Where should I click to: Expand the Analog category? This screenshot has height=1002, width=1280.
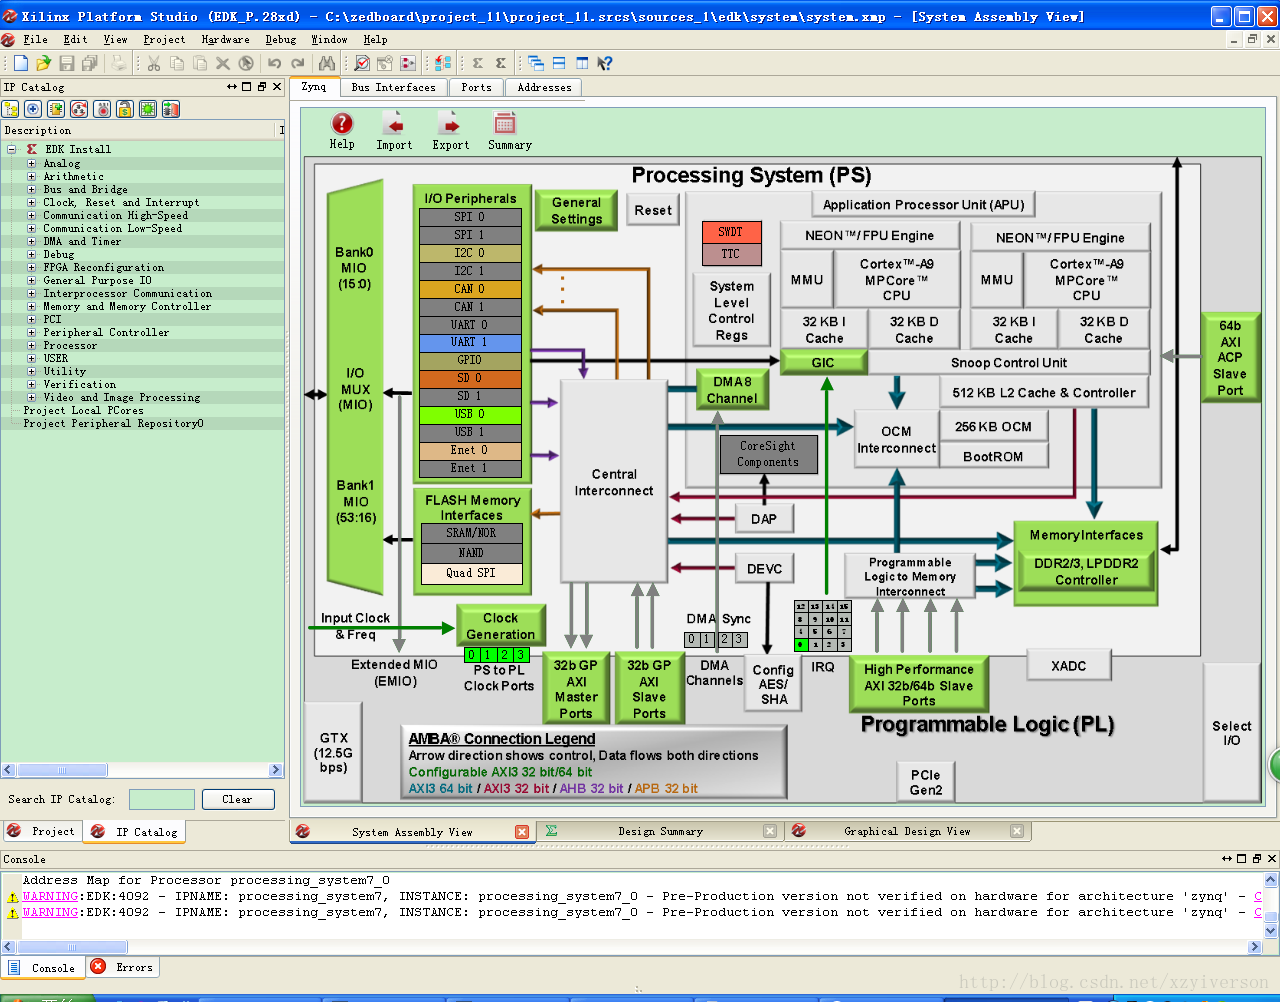[31, 163]
